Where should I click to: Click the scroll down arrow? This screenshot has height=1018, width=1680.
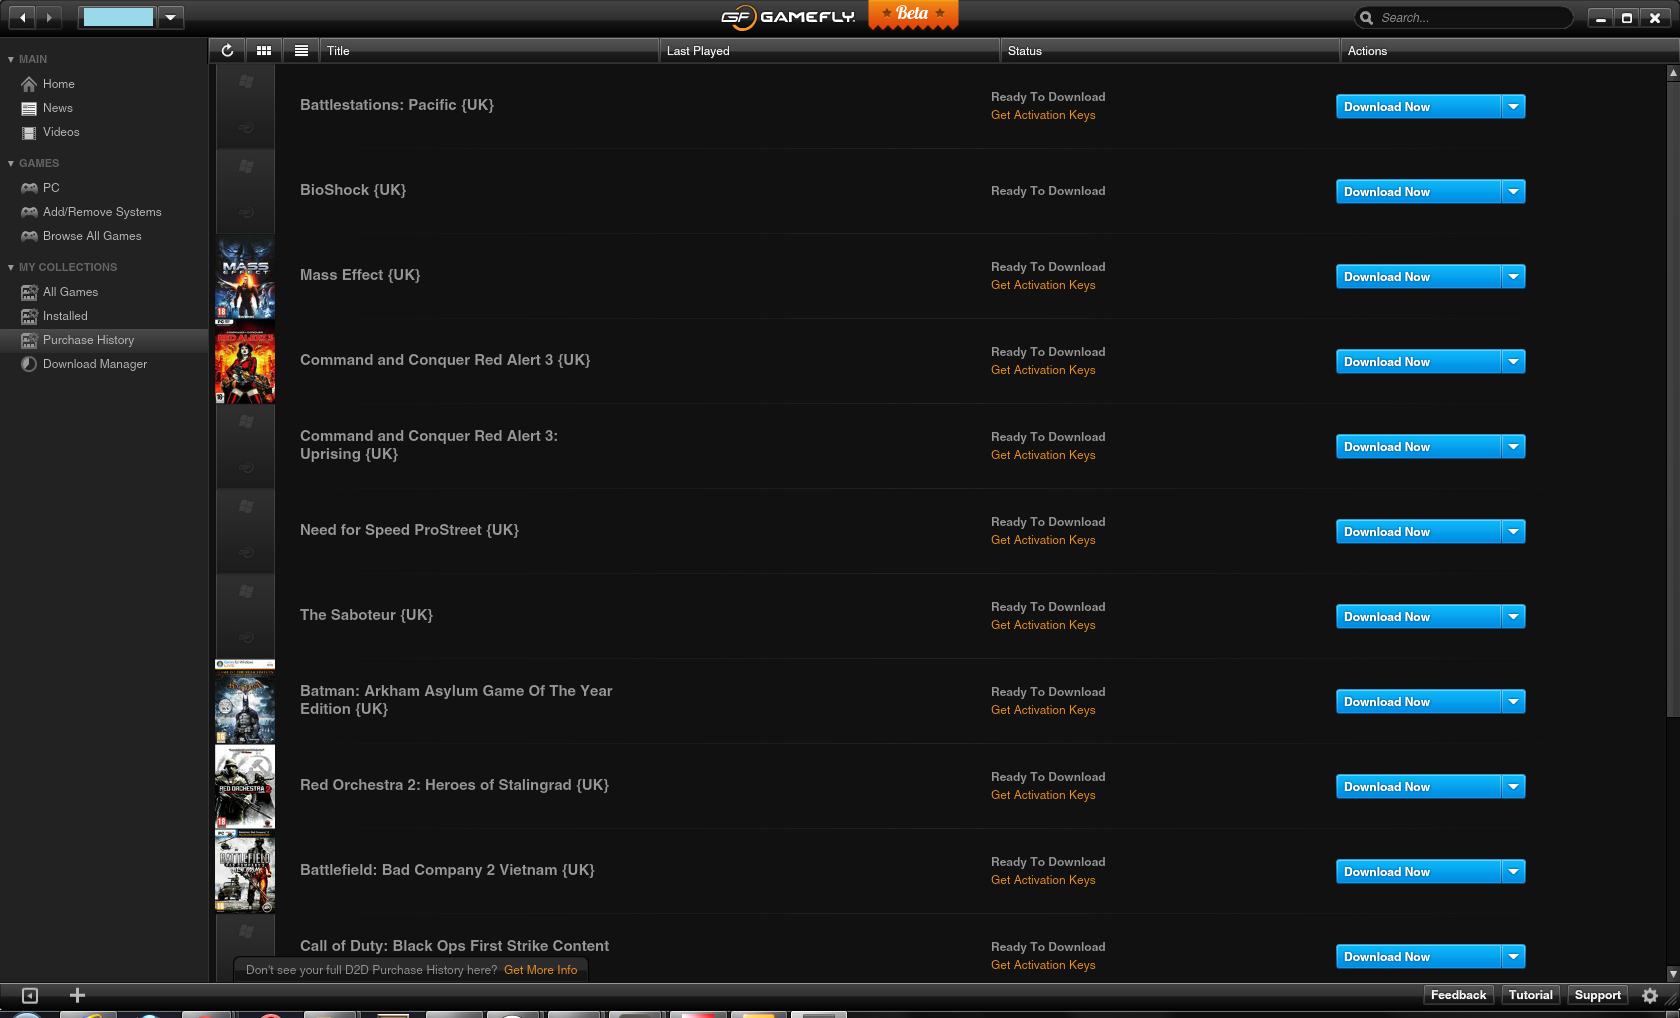click(1672, 973)
